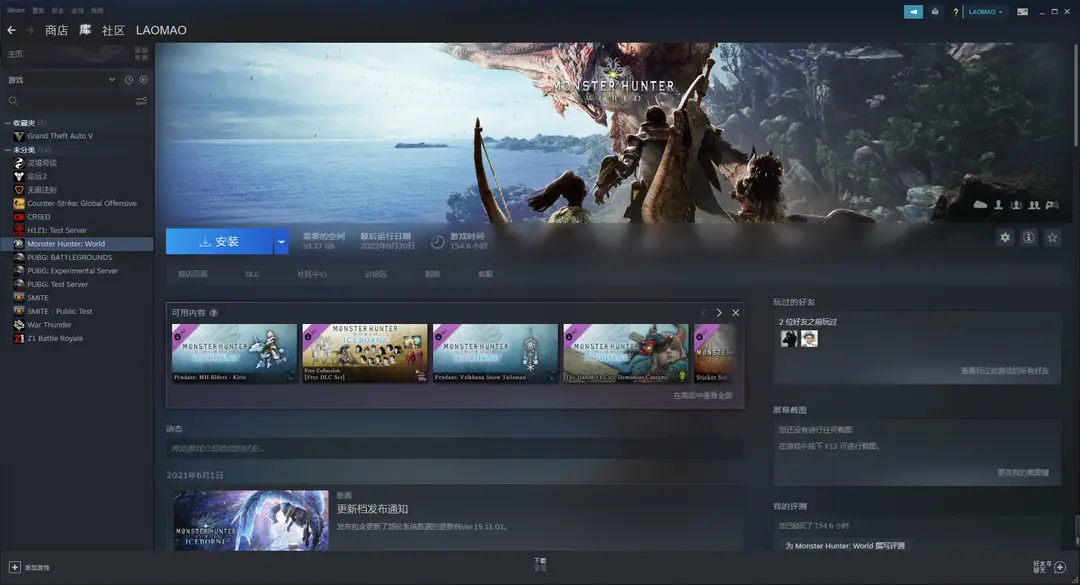Open Pendant: Velkhana Snow Talisman DLC

495,353
